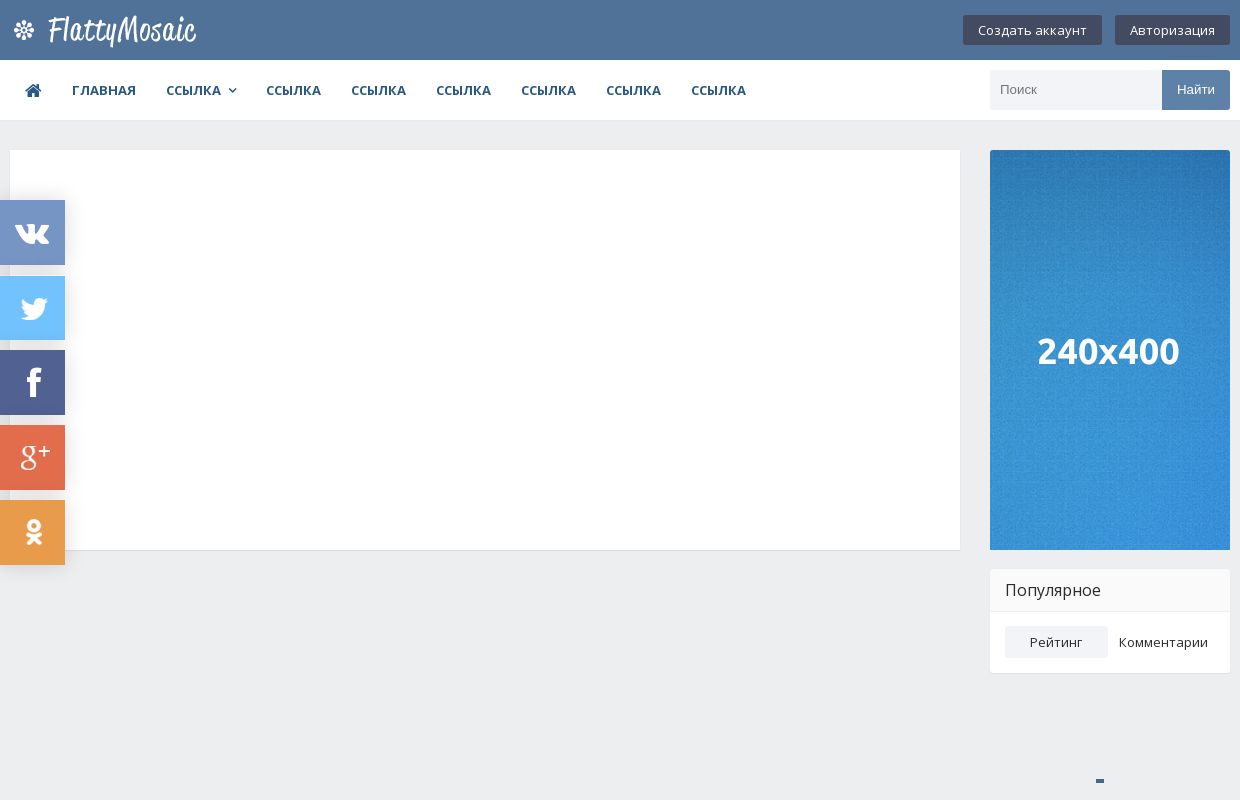Open the Главная menu item
The height and width of the screenshot is (800, 1240).
tap(104, 90)
